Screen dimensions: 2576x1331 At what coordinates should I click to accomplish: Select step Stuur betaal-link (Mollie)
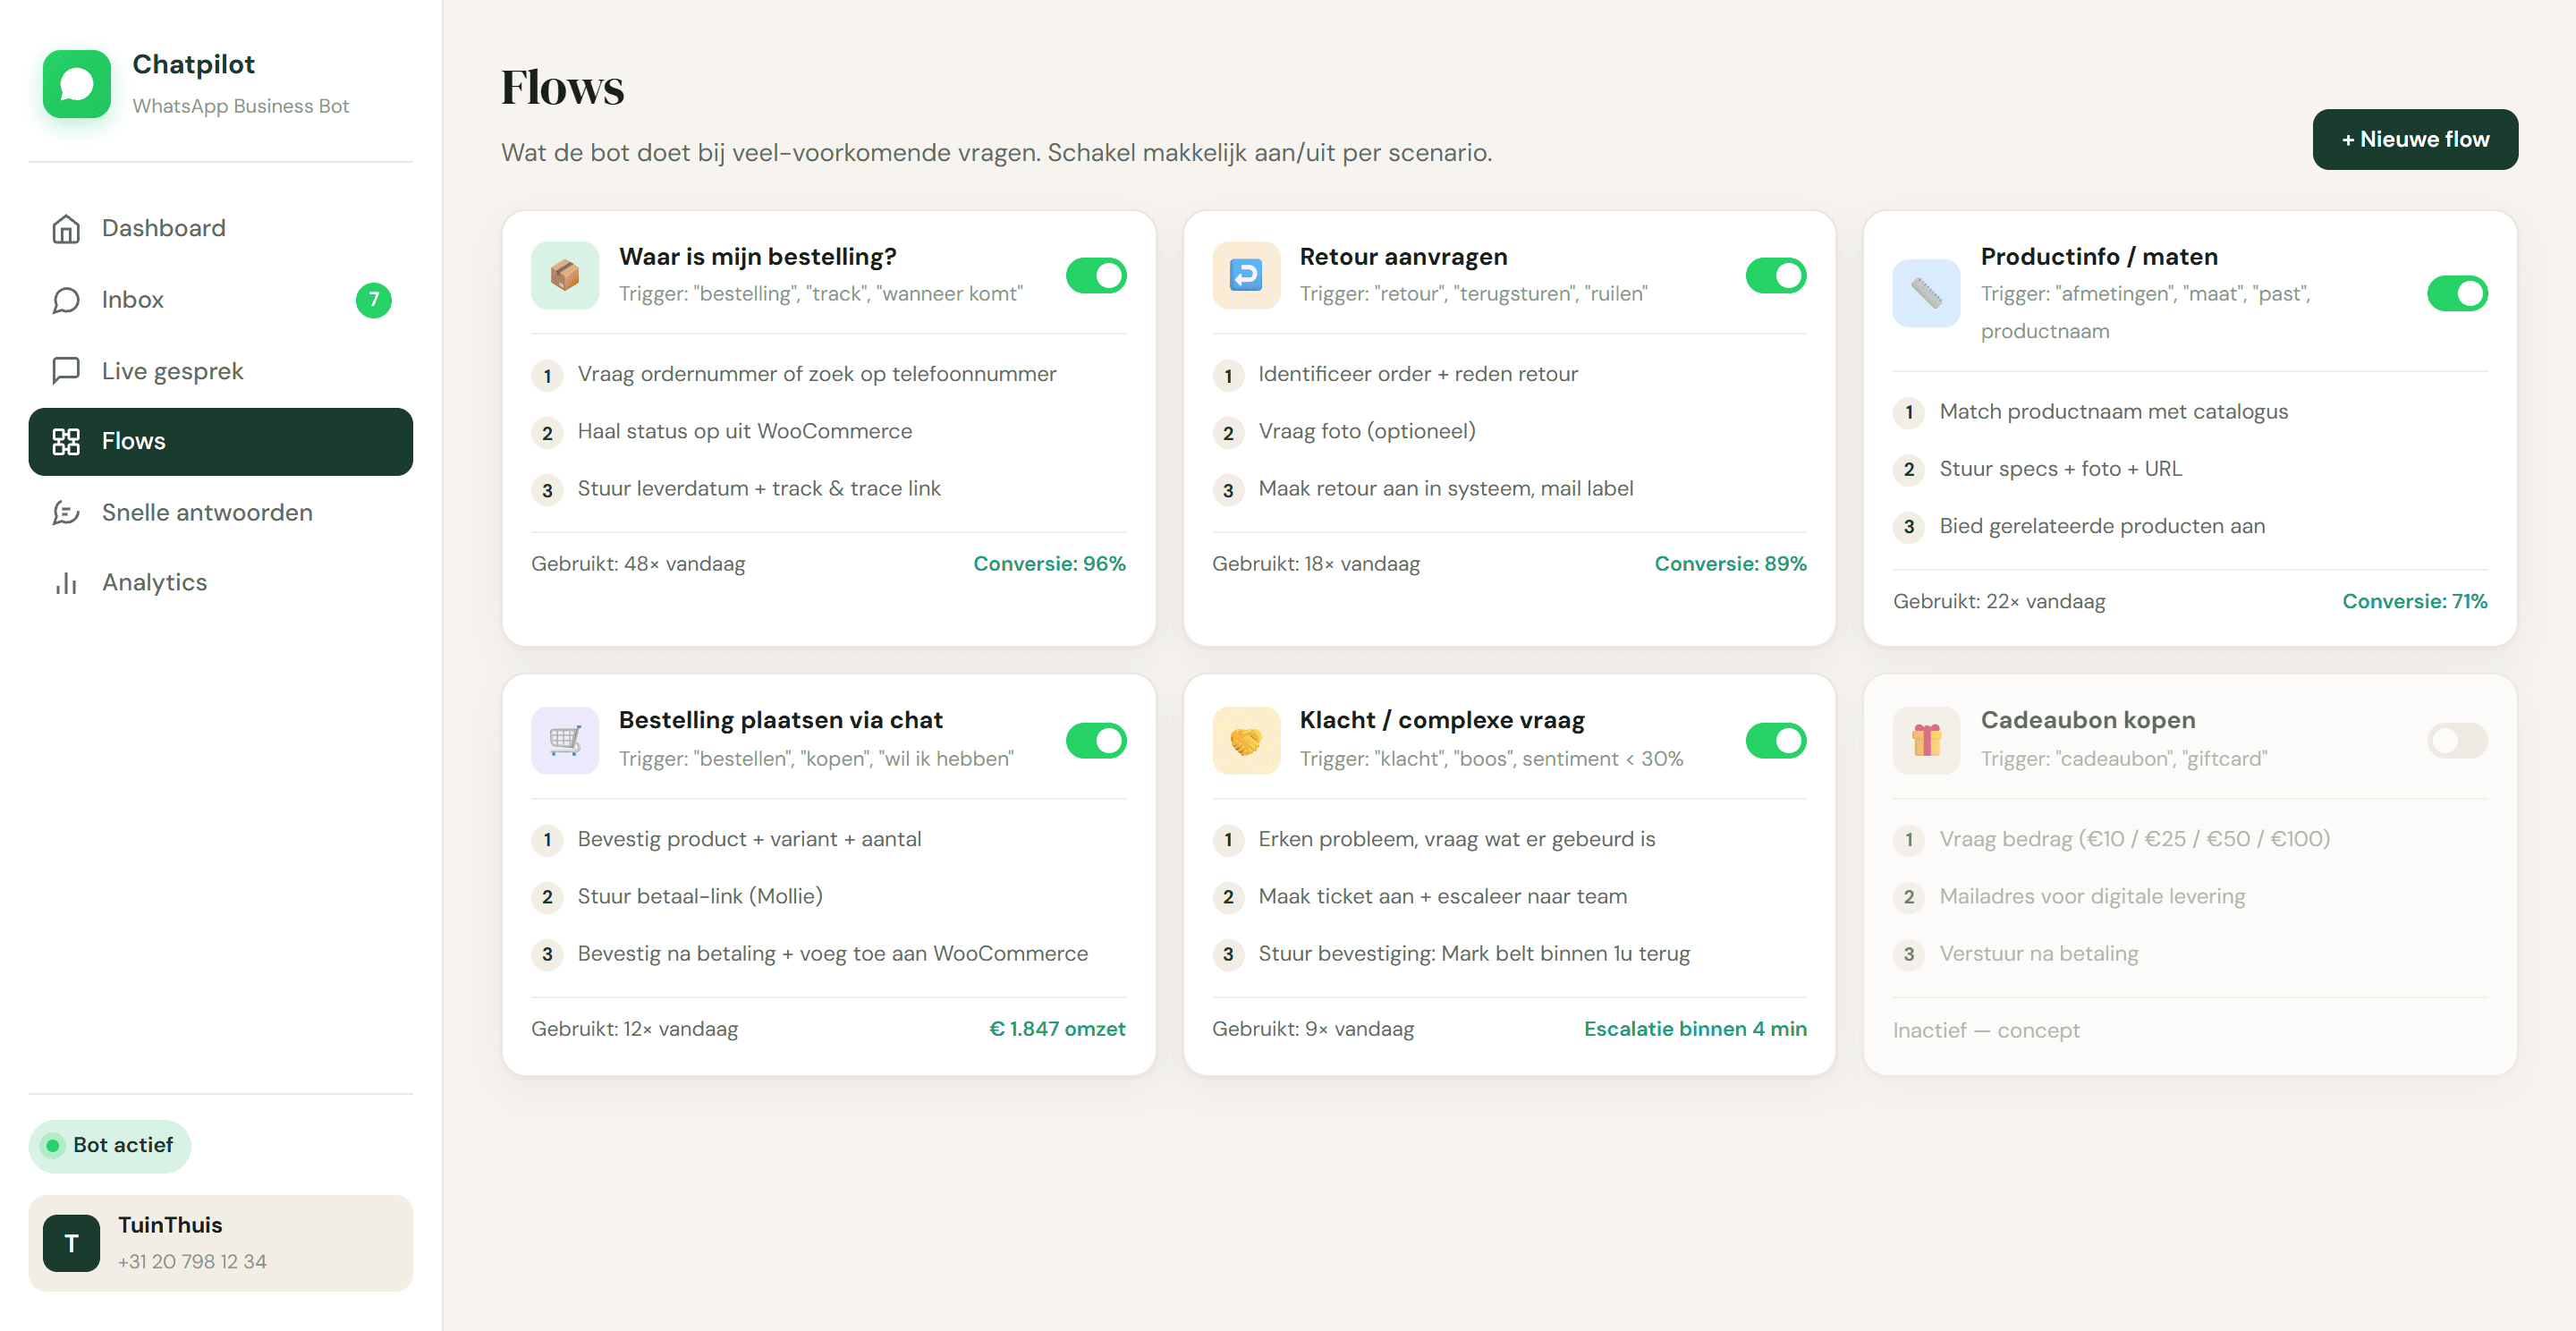(x=700, y=896)
